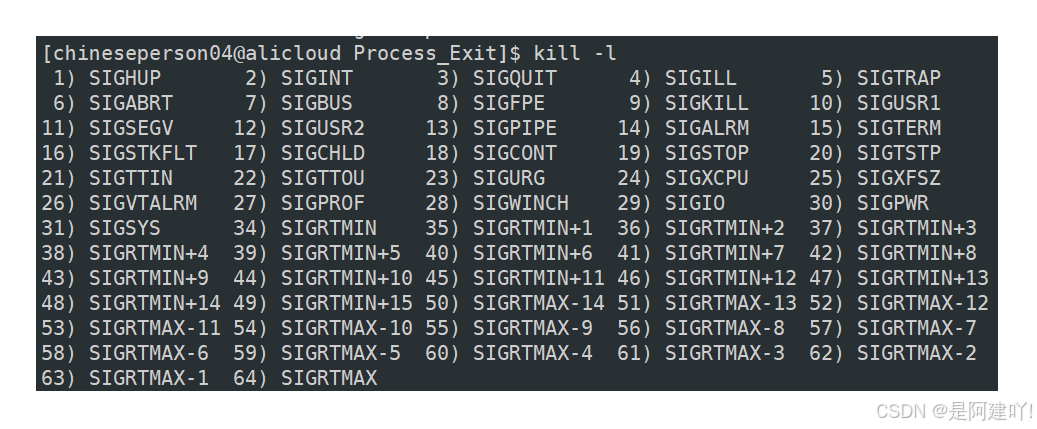Viewport: 1037px width, 429px height.
Task: Select the SIGCONT signal name
Action: pyautogui.click(x=515, y=153)
